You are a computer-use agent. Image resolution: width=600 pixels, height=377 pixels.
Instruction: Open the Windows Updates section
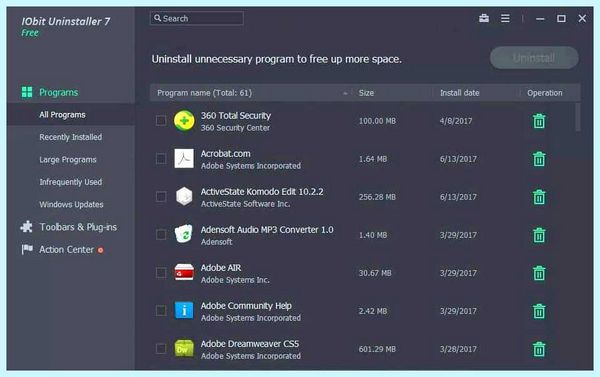pos(71,204)
